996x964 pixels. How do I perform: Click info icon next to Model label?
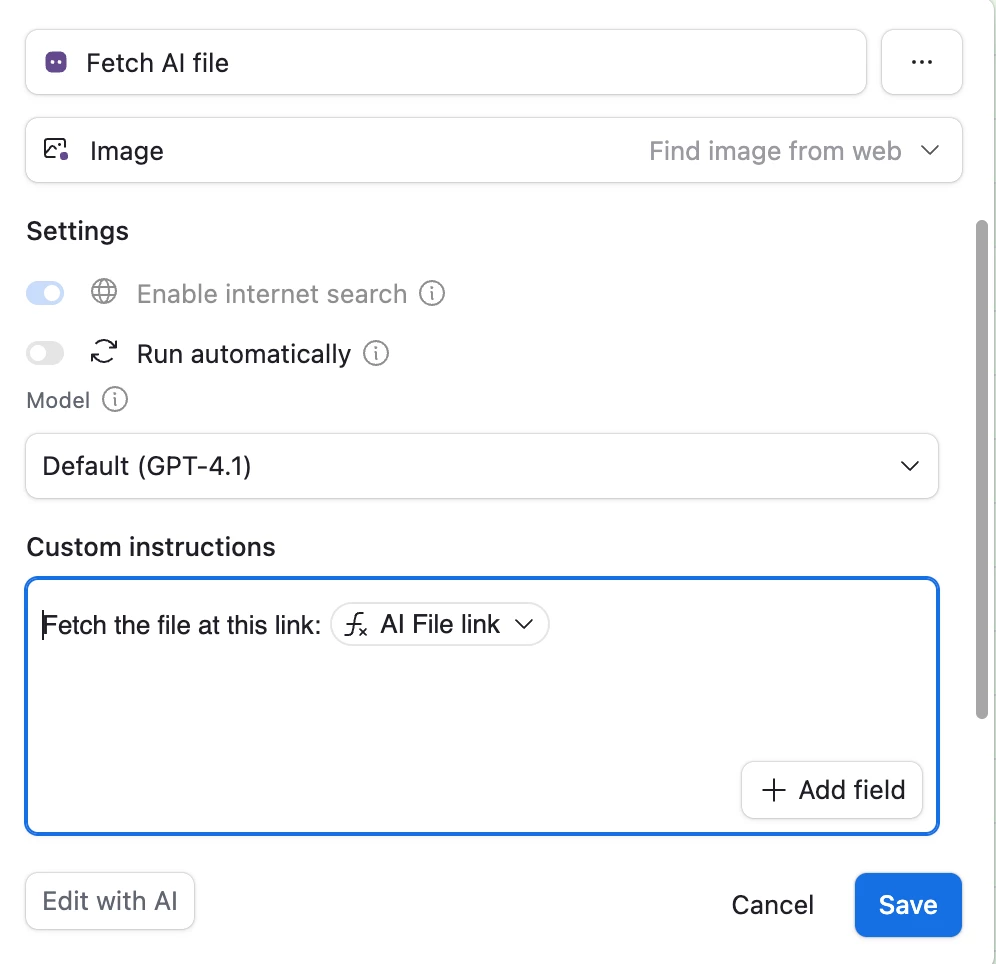coord(116,400)
